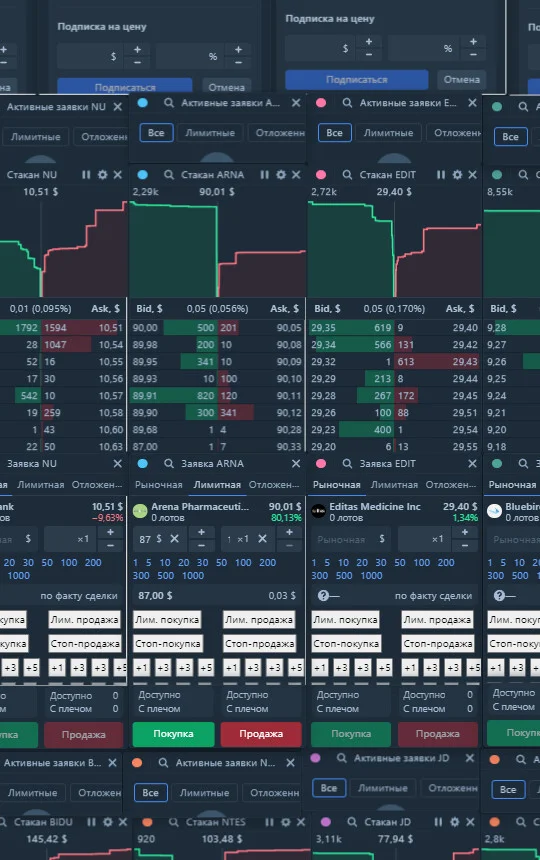Viewport: 540px width, 860px height.
Task: Select Лимитные filter in Активные заявки EDIT
Action: click(388, 133)
